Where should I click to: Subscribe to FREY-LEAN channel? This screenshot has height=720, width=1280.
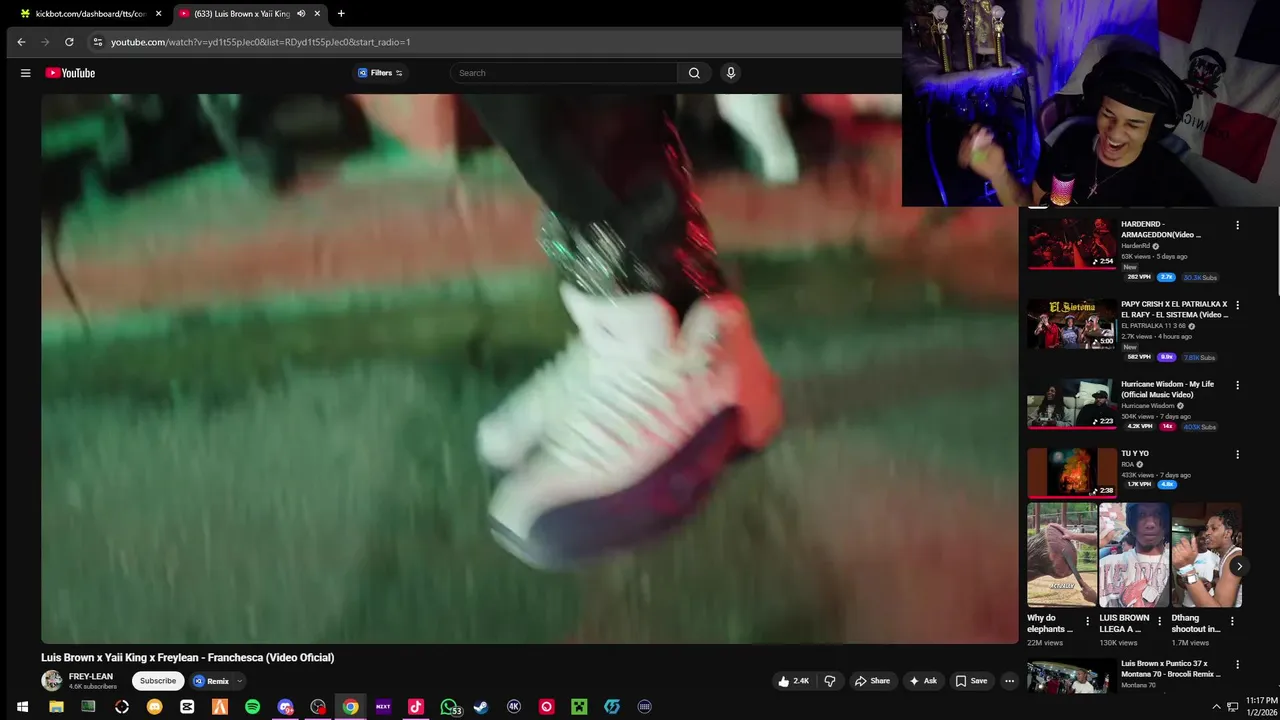(158, 681)
